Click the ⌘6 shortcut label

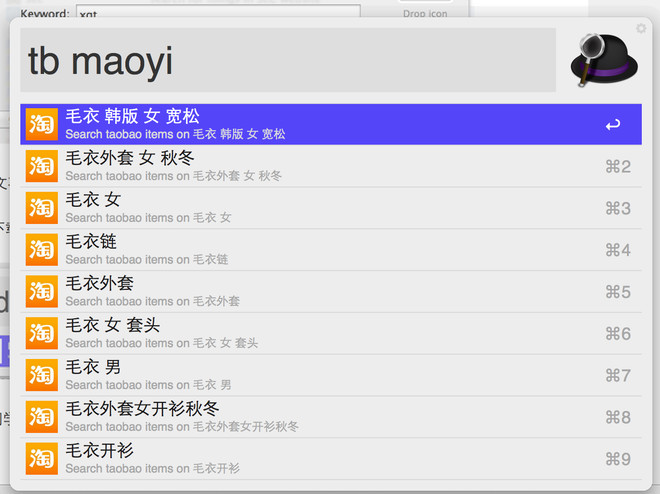(x=618, y=334)
